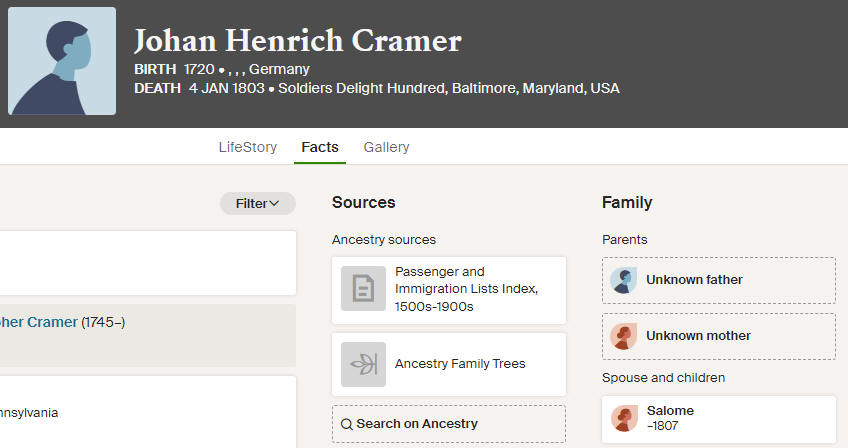Click the Search on Ancestry button
This screenshot has width=848, height=448.
(x=449, y=424)
